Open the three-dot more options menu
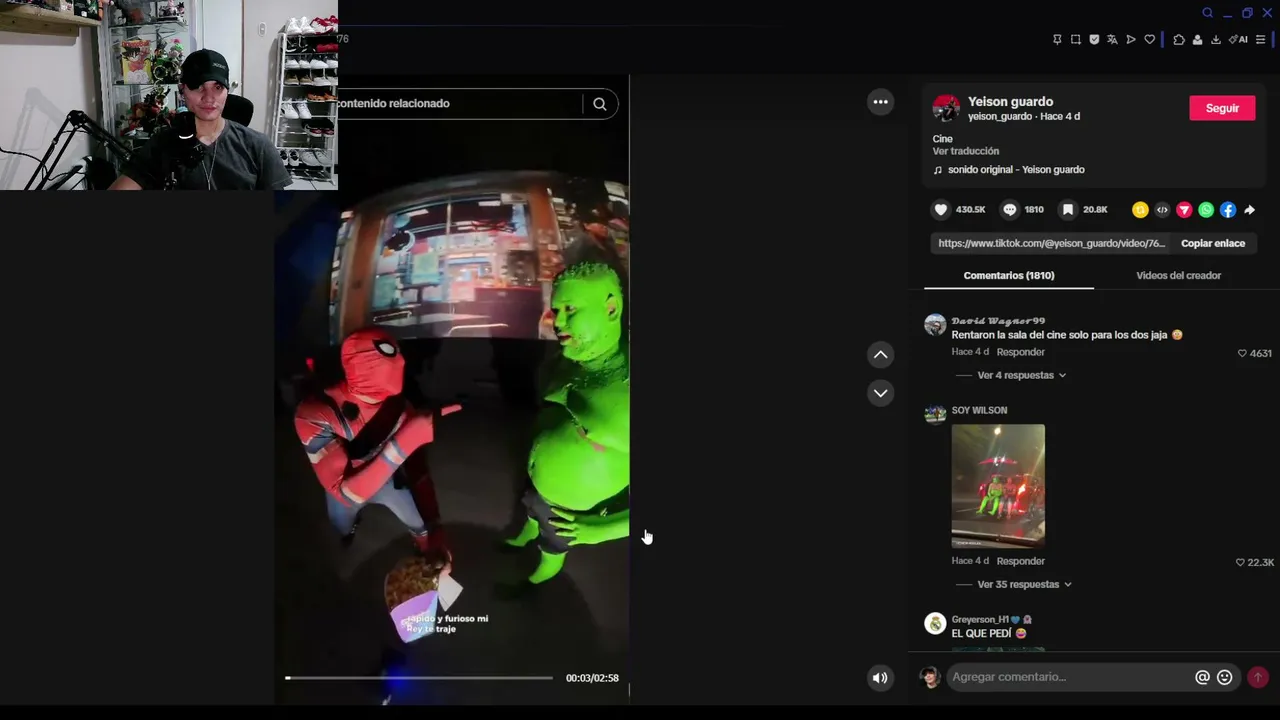The image size is (1280, 720). (x=880, y=102)
